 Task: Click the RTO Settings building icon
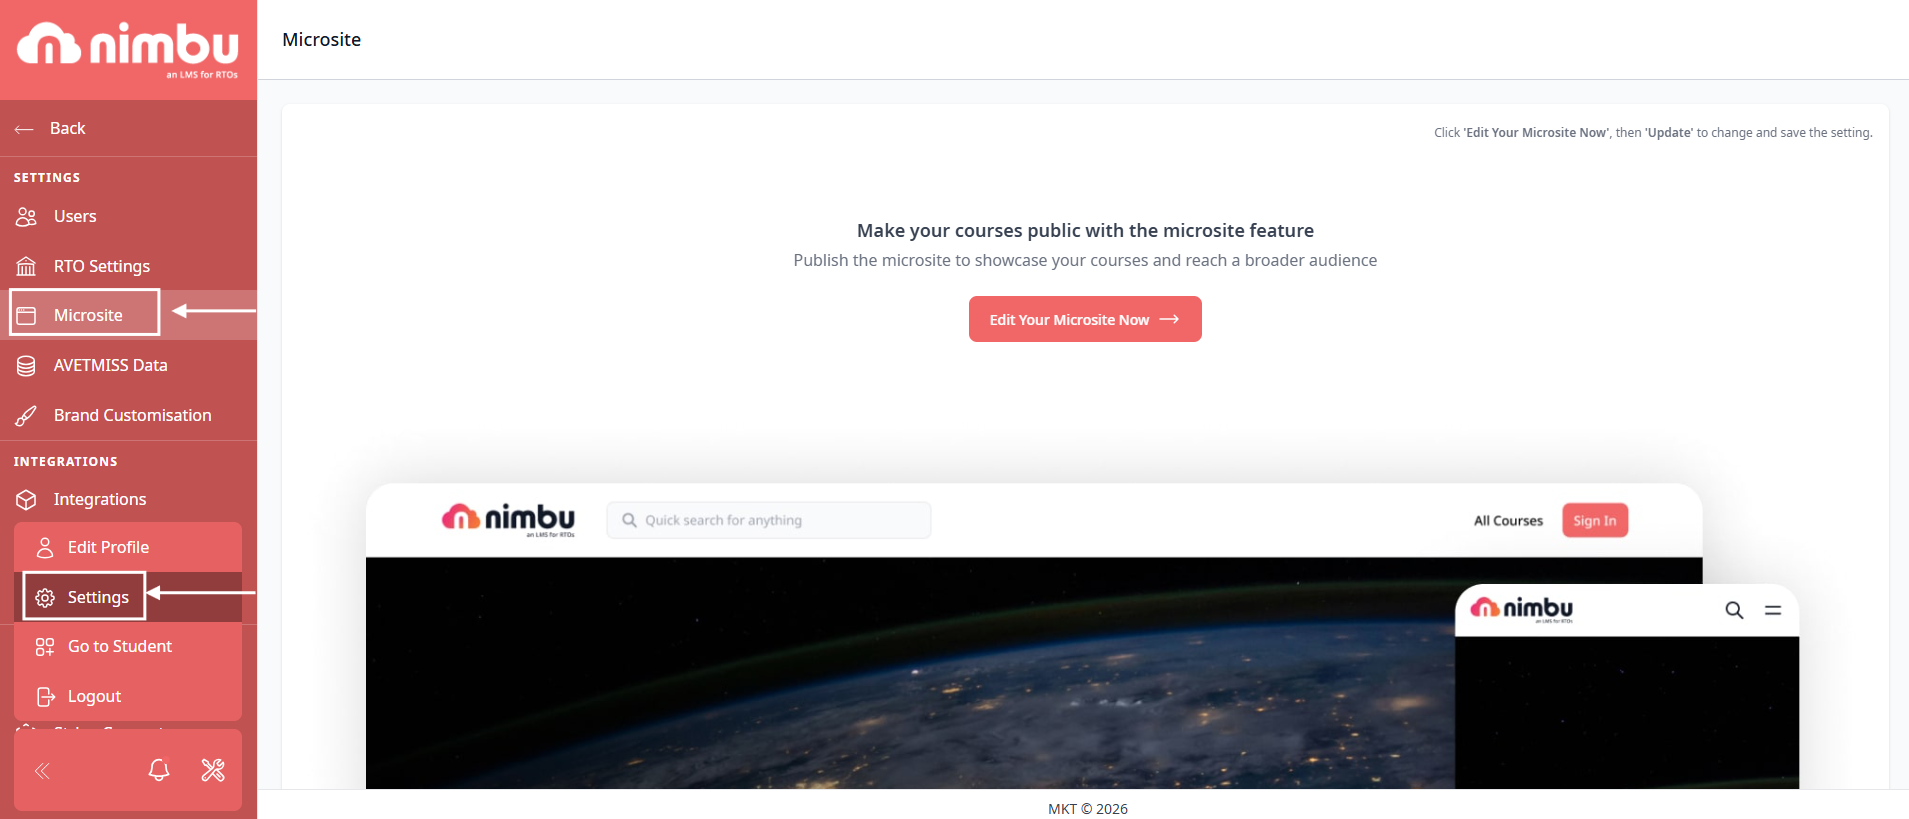click(26, 267)
